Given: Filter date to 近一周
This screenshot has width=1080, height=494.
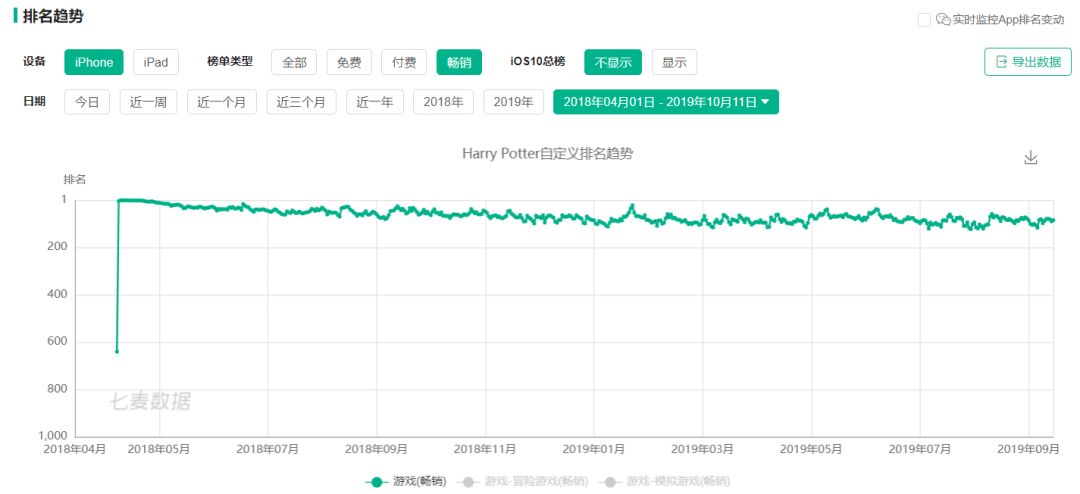Looking at the screenshot, I should [148, 102].
